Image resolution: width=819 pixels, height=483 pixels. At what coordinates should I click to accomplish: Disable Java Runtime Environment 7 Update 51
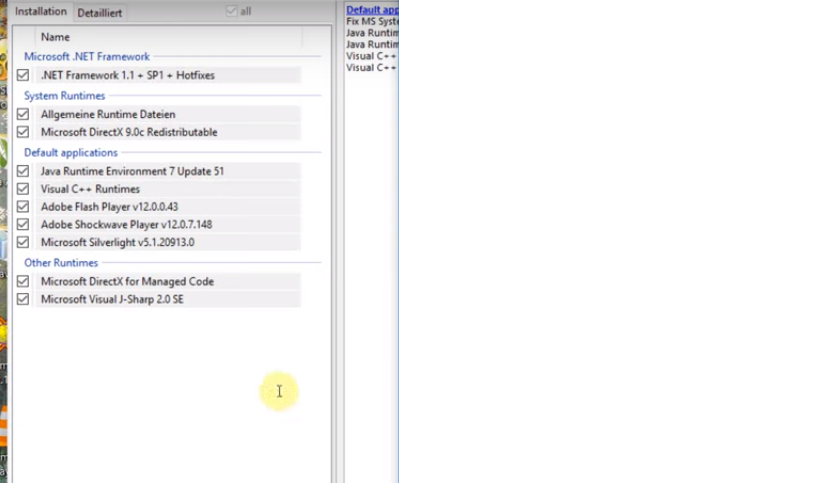point(23,171)
